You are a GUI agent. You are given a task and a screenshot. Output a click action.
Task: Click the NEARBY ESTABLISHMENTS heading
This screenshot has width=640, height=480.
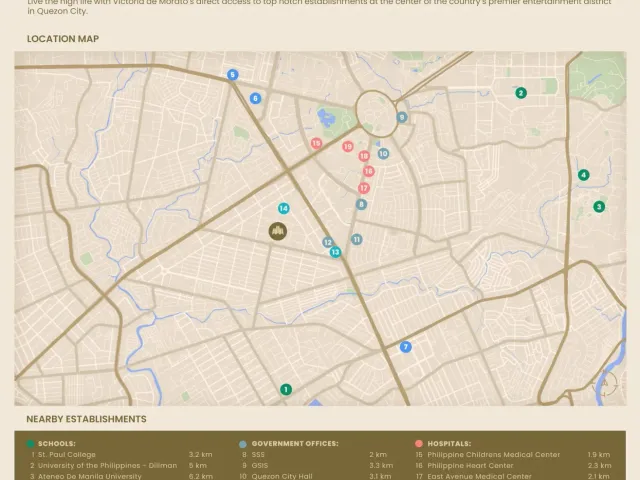tap(86, 419)
